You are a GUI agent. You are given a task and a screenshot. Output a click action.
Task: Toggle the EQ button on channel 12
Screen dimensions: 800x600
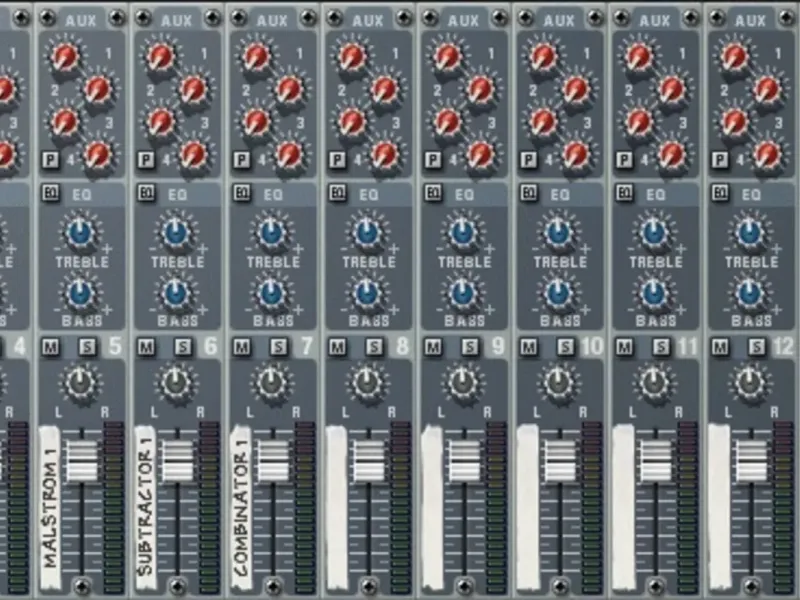click(720, 193)
